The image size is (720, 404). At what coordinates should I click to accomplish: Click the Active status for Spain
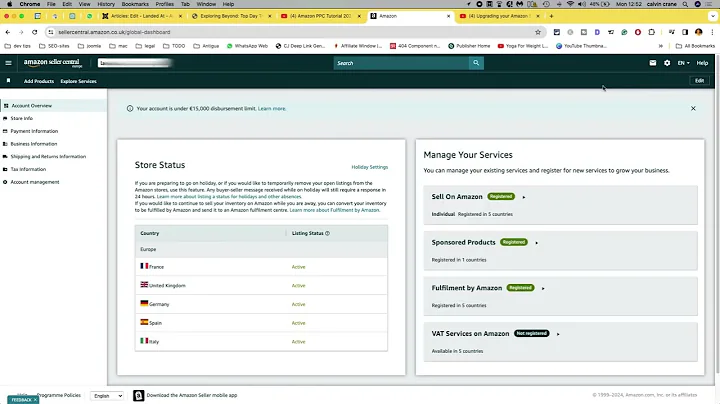(x=298, y=323)
